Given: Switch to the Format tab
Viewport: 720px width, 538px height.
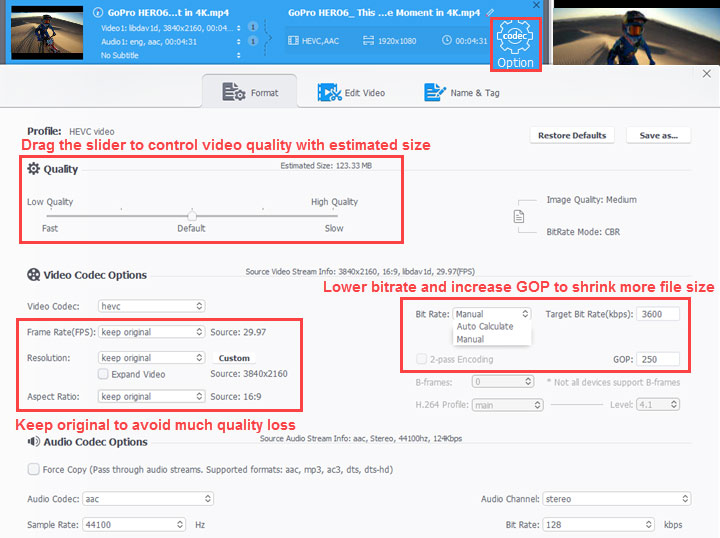Looking at the screenshot, I should (x=250, y=92).
